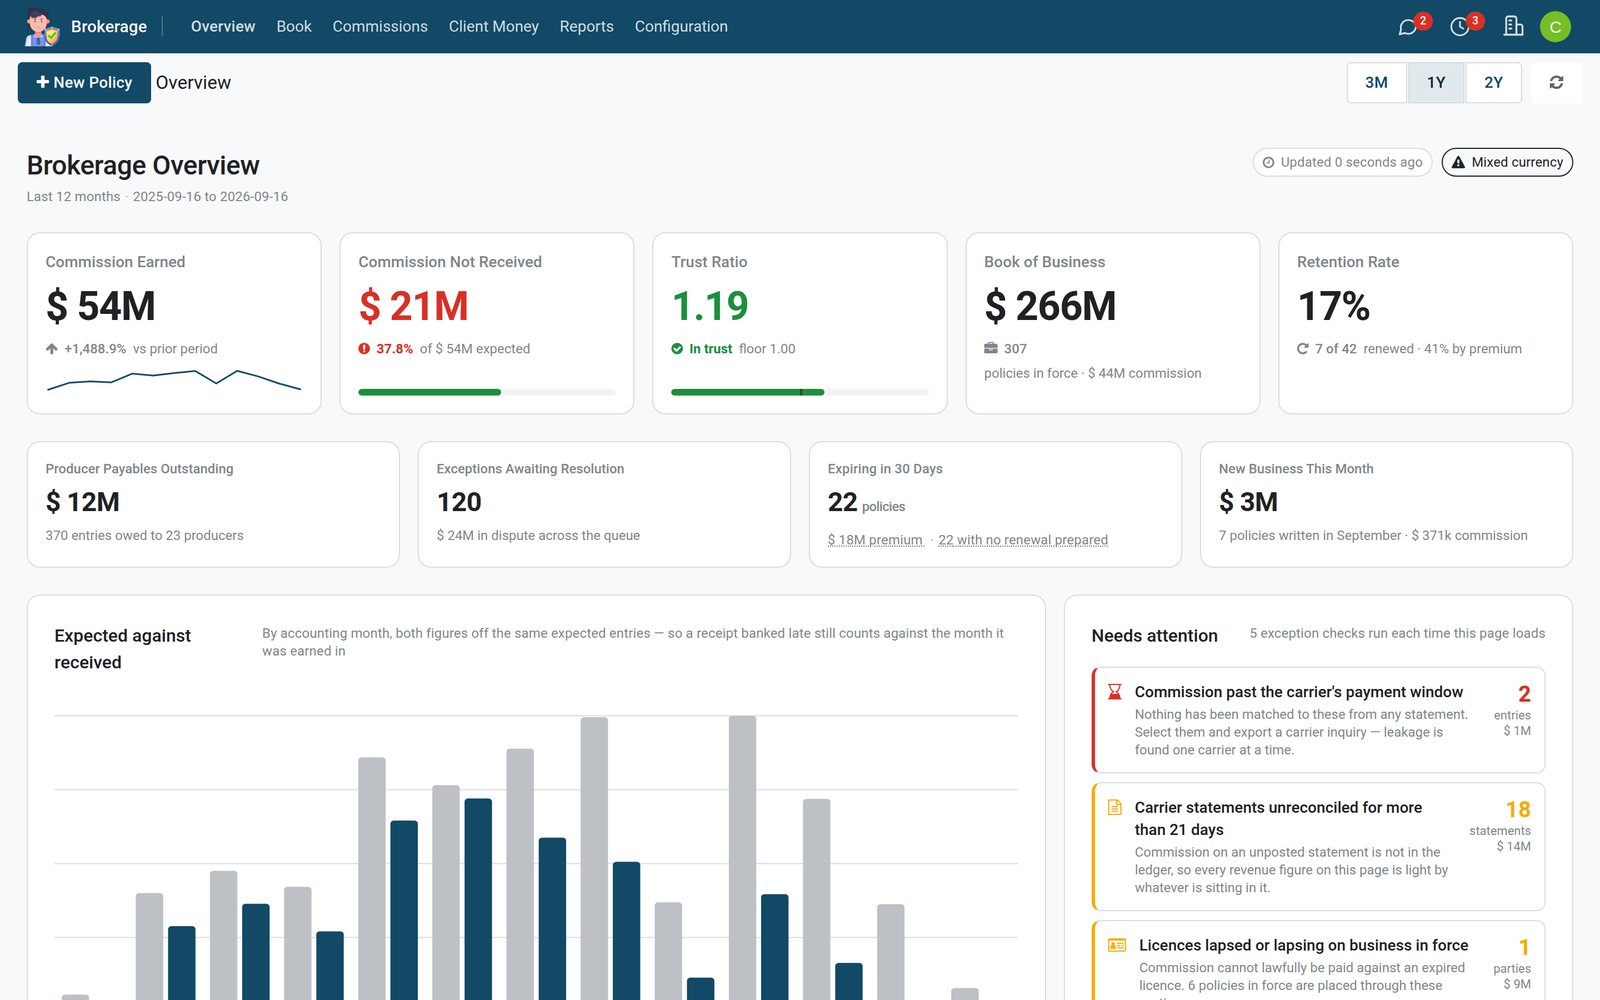Viewport: 1600px width, 1000px height.
Task: Click the Brokerage brand name
Action: click(x=109, y=26)
